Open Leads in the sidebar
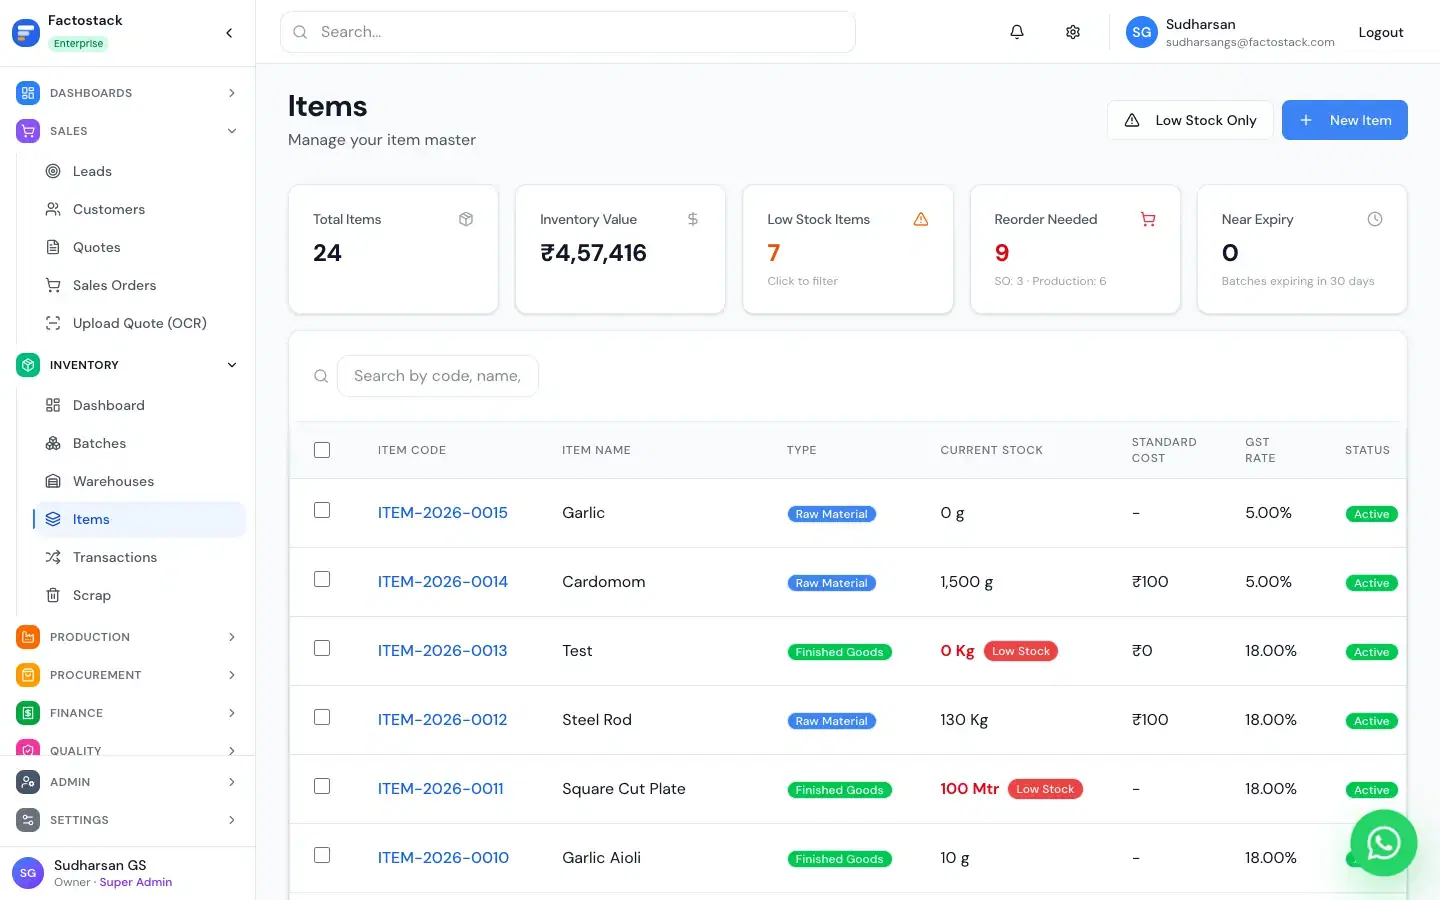The image size is (1440, 900). tap(139, 171)
